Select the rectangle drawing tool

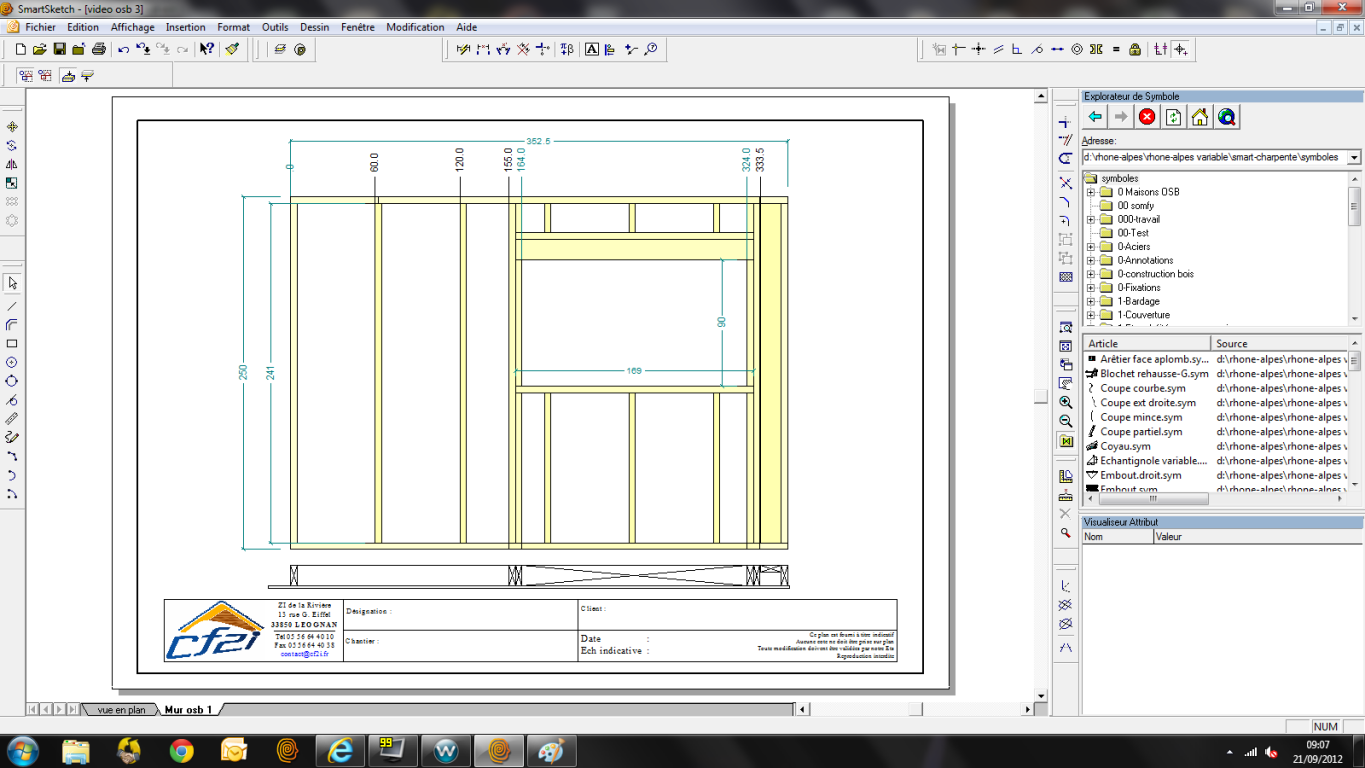[x=12, y=344]
